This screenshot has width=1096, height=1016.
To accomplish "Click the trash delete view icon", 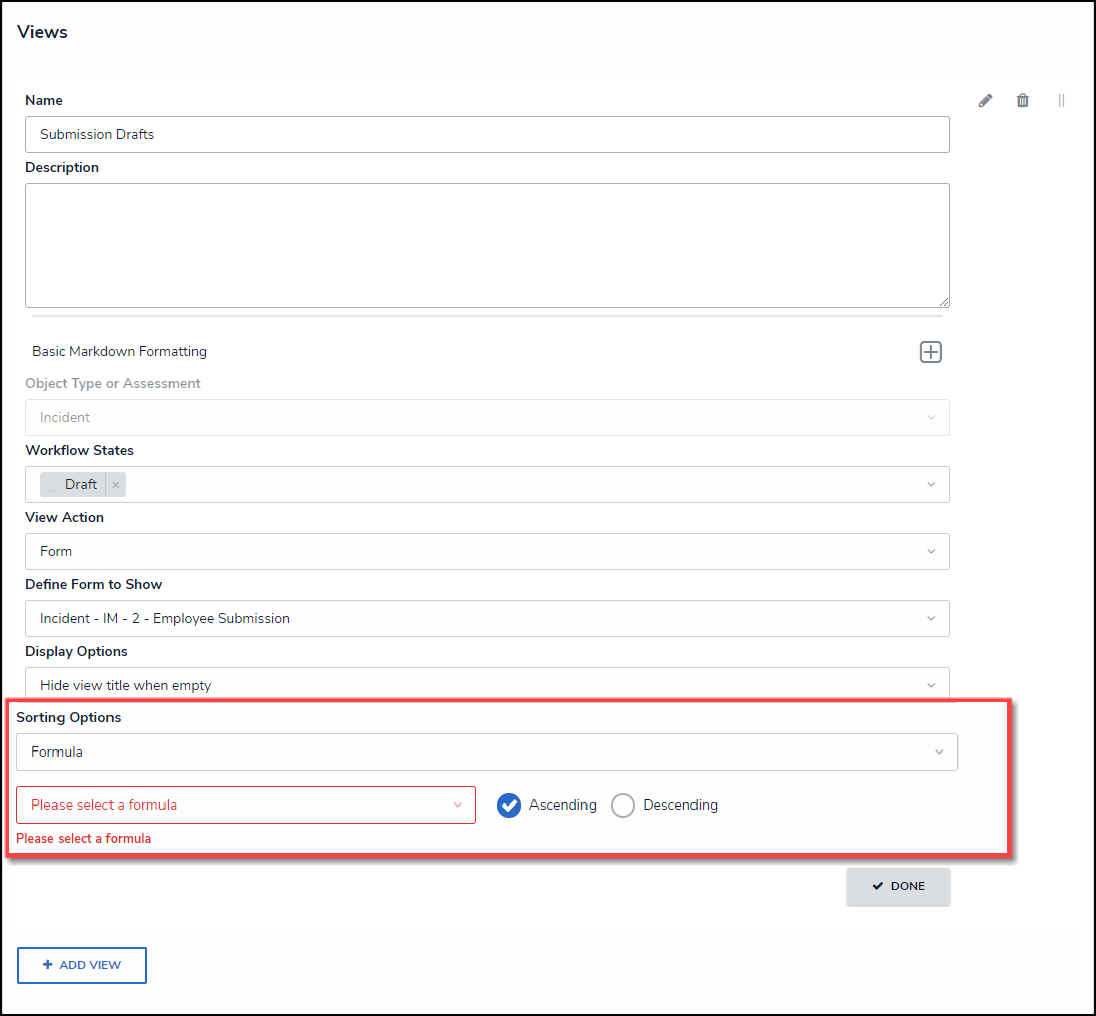I will coord(1022,100).
